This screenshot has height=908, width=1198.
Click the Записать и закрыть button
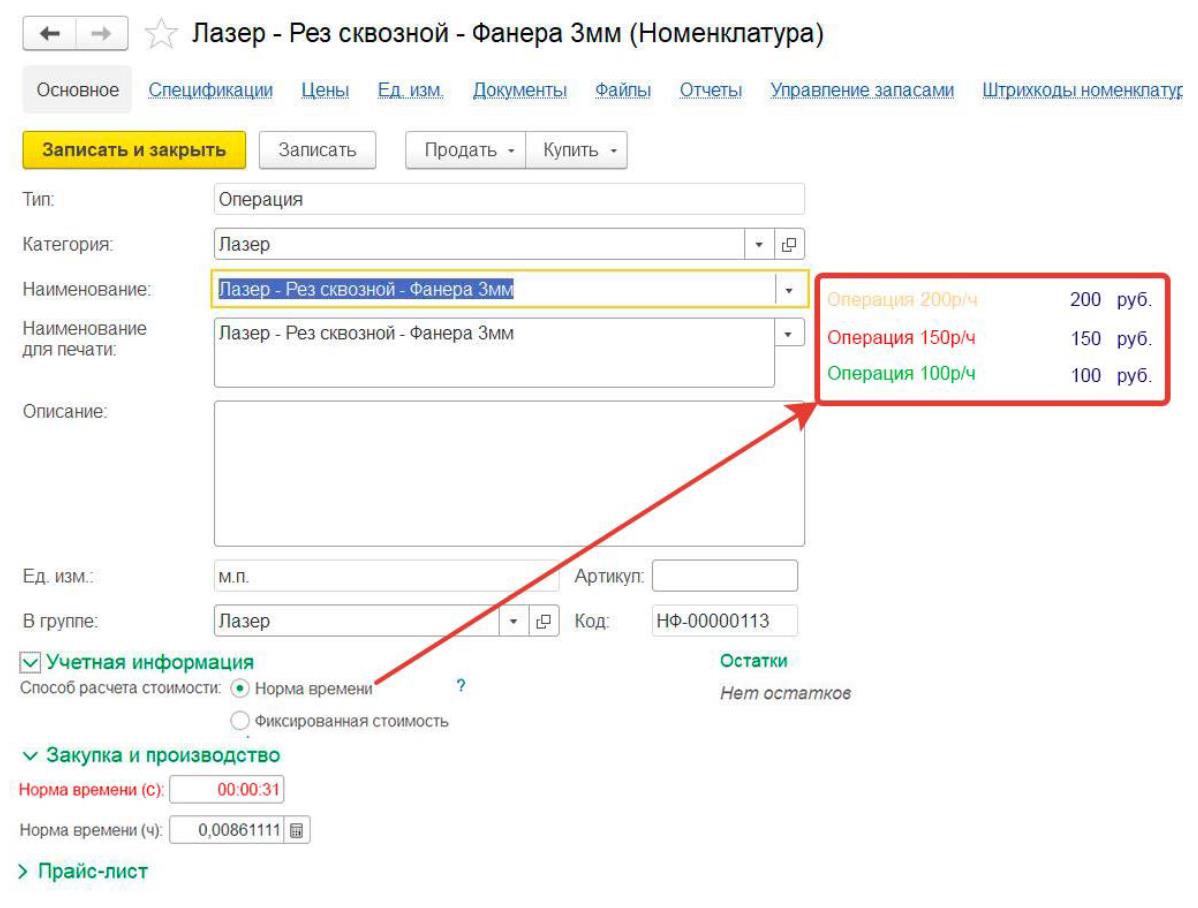133,150
